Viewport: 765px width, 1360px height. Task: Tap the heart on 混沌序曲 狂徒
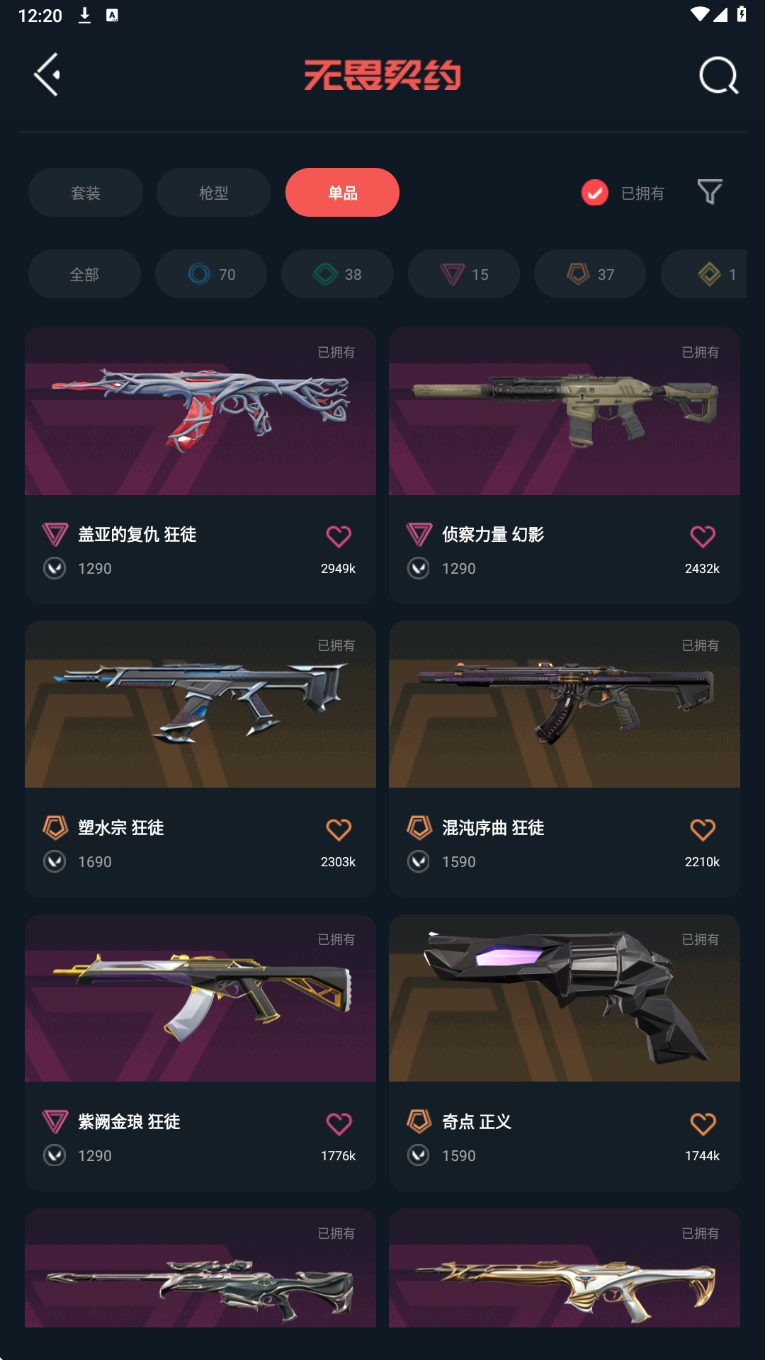click(703, 829)
